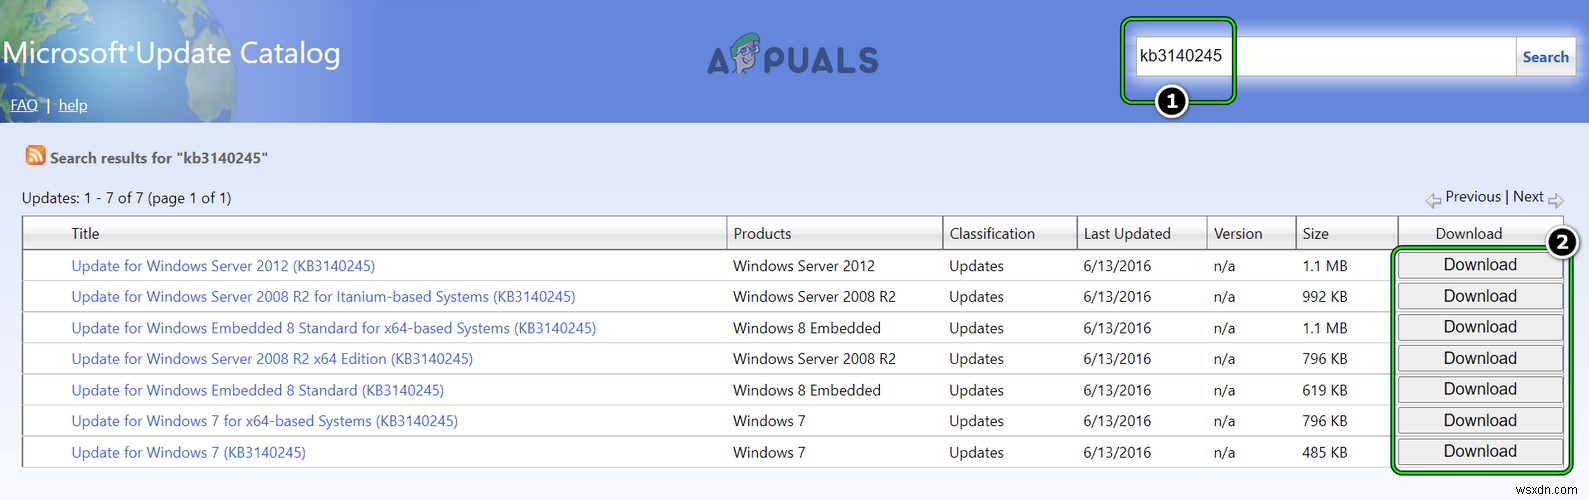Download the Windows Server 2012 update
The width and height of the screenshot is (1589, 500).
[x=1480, y=265]
